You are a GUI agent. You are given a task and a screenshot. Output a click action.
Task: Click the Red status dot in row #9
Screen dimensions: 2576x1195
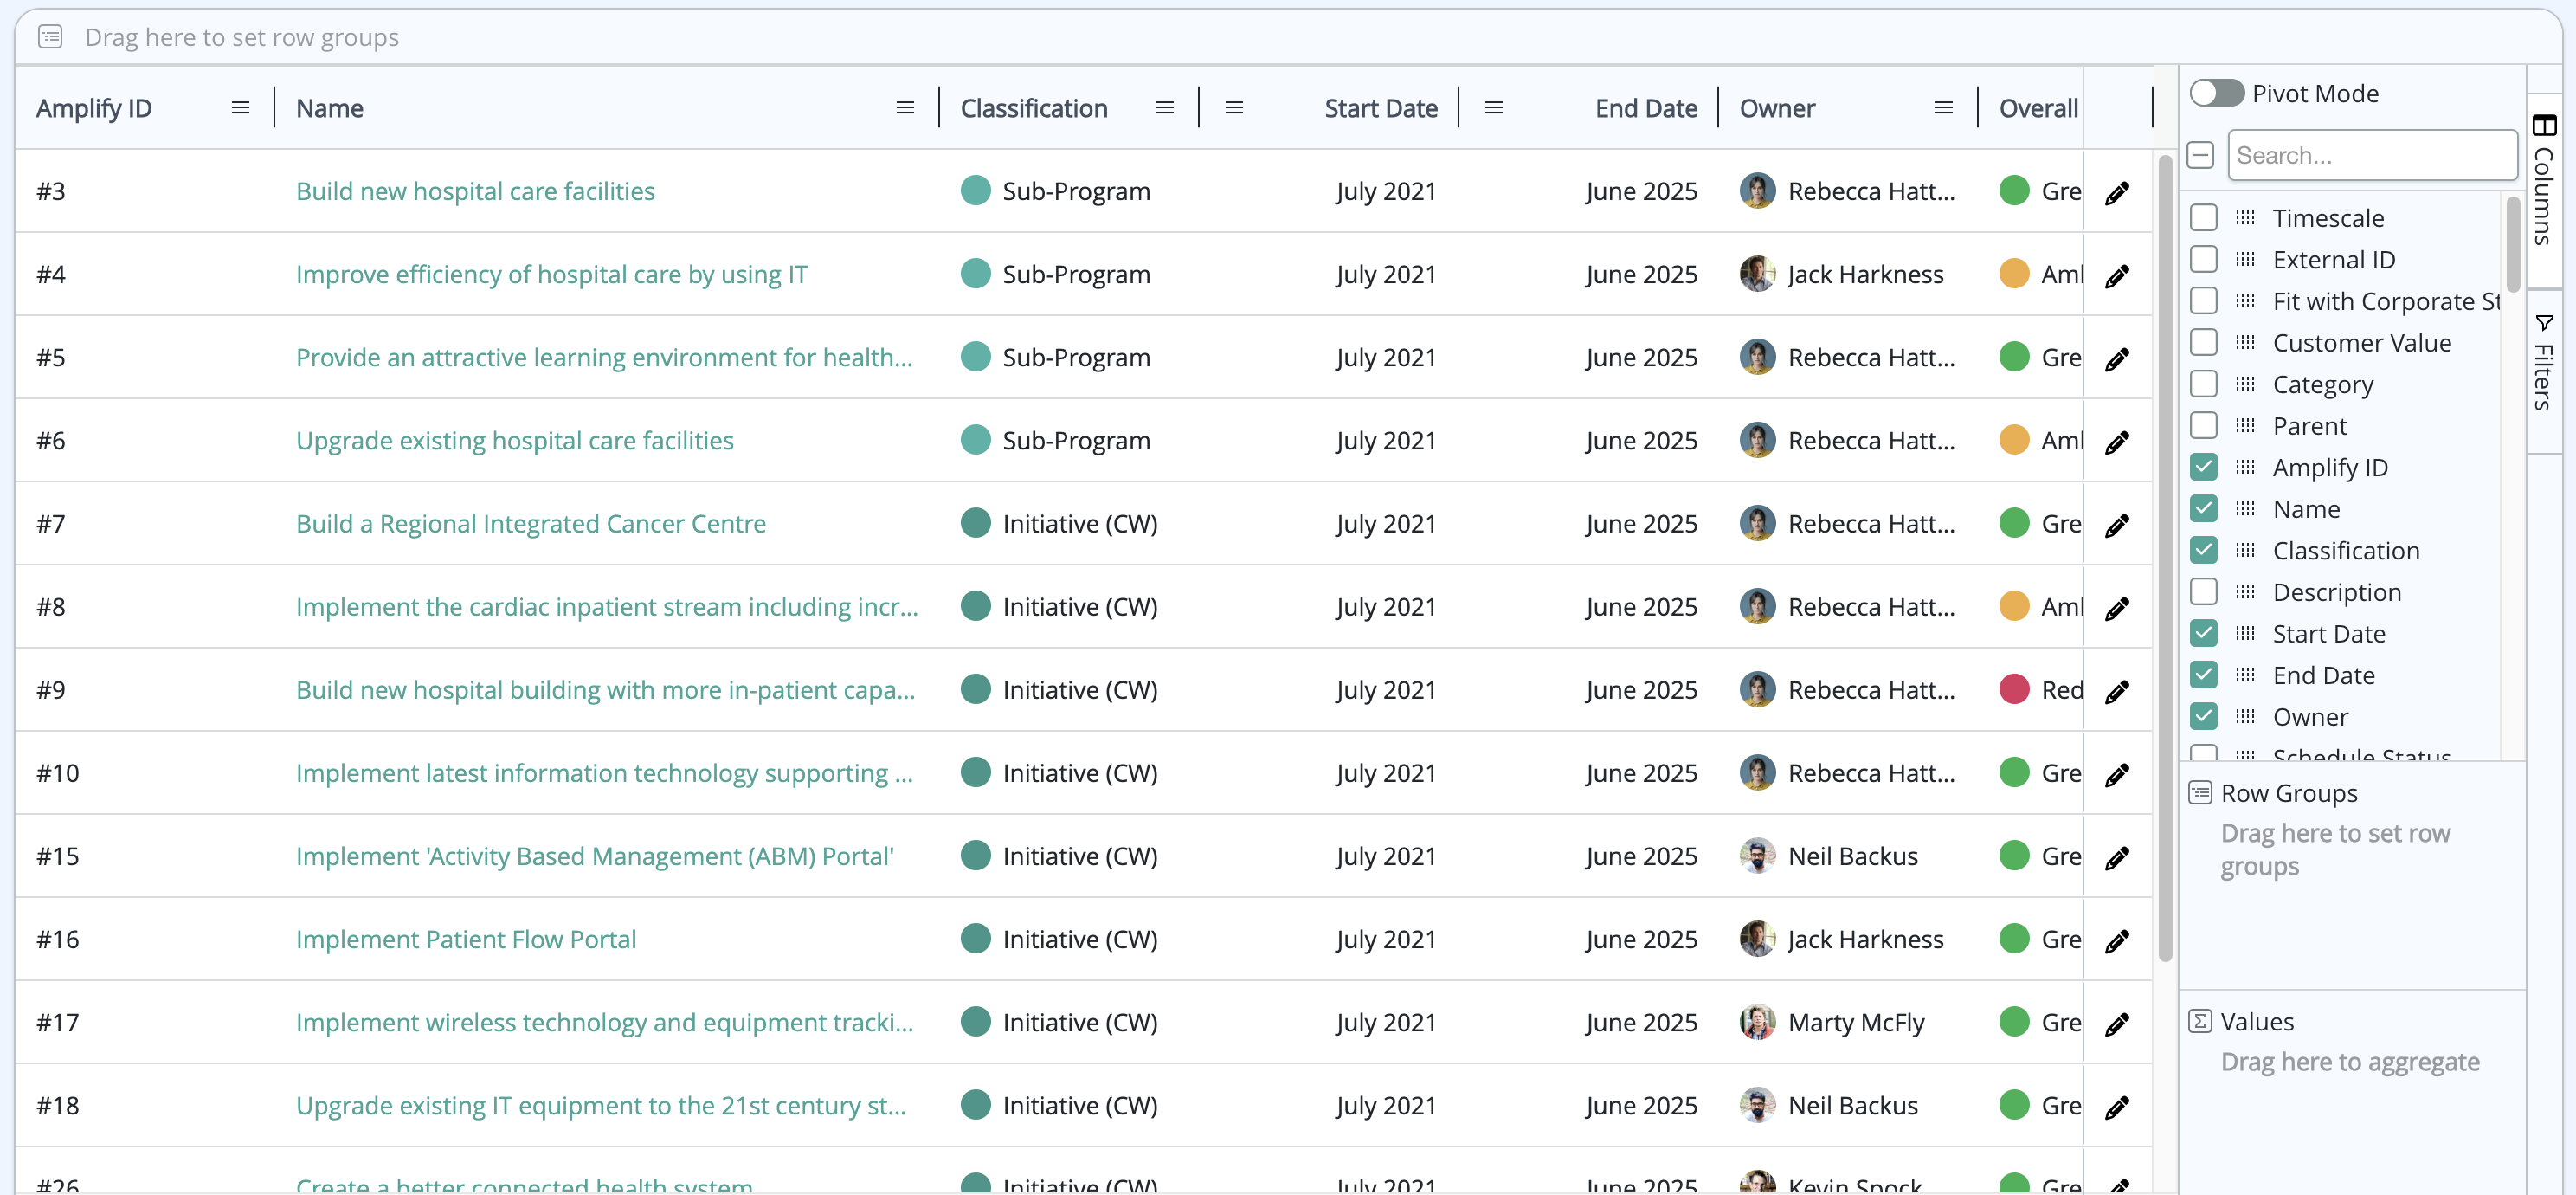tap(2013, 689)
